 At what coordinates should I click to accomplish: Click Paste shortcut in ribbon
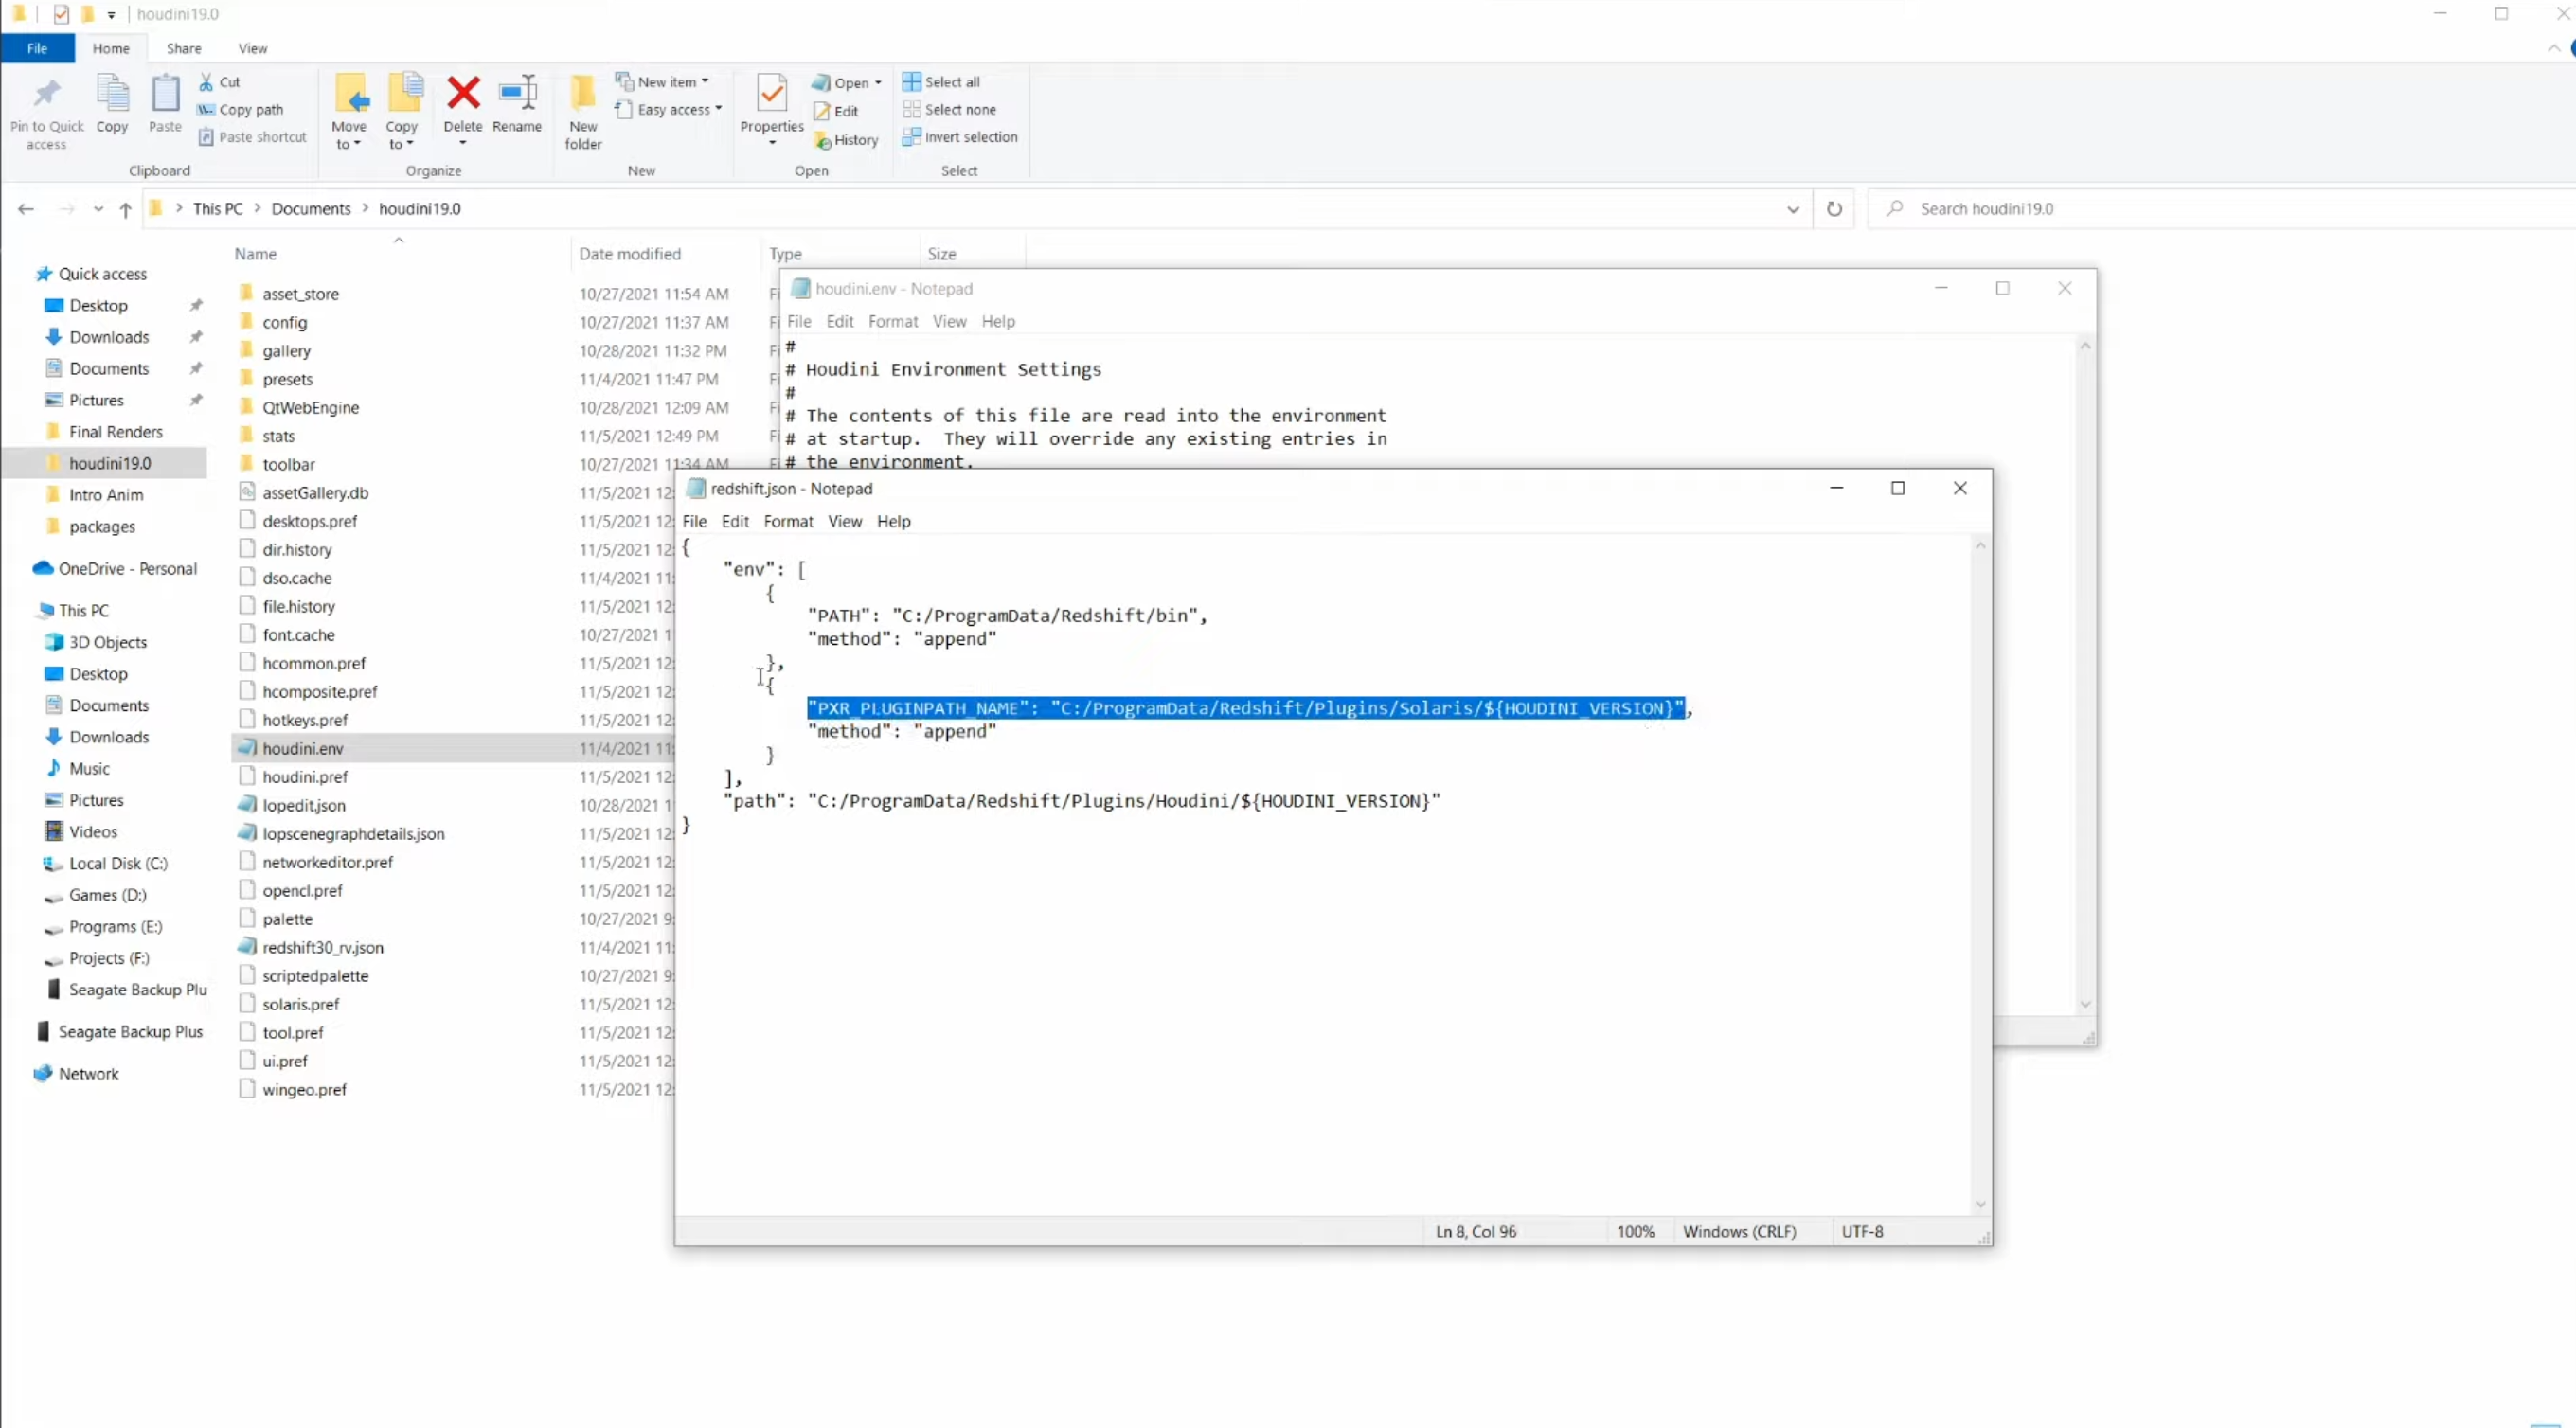coord(252,137)
